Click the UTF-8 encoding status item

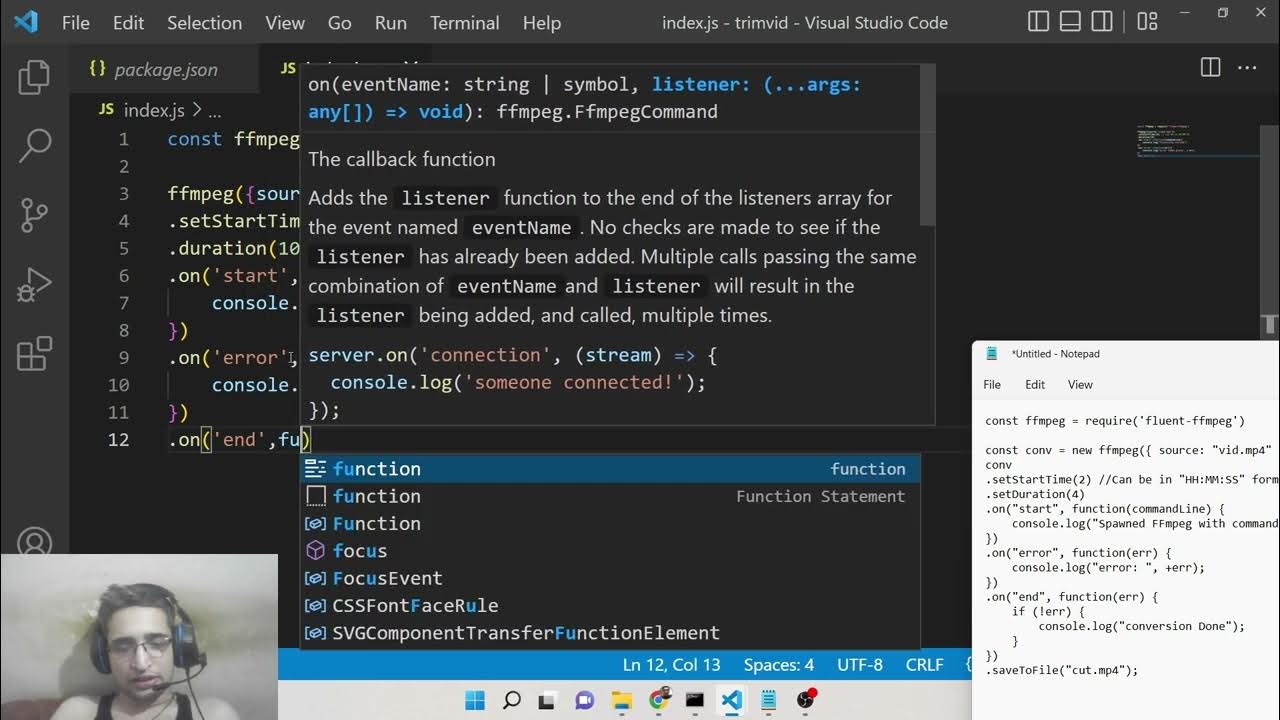coord(859,665)
